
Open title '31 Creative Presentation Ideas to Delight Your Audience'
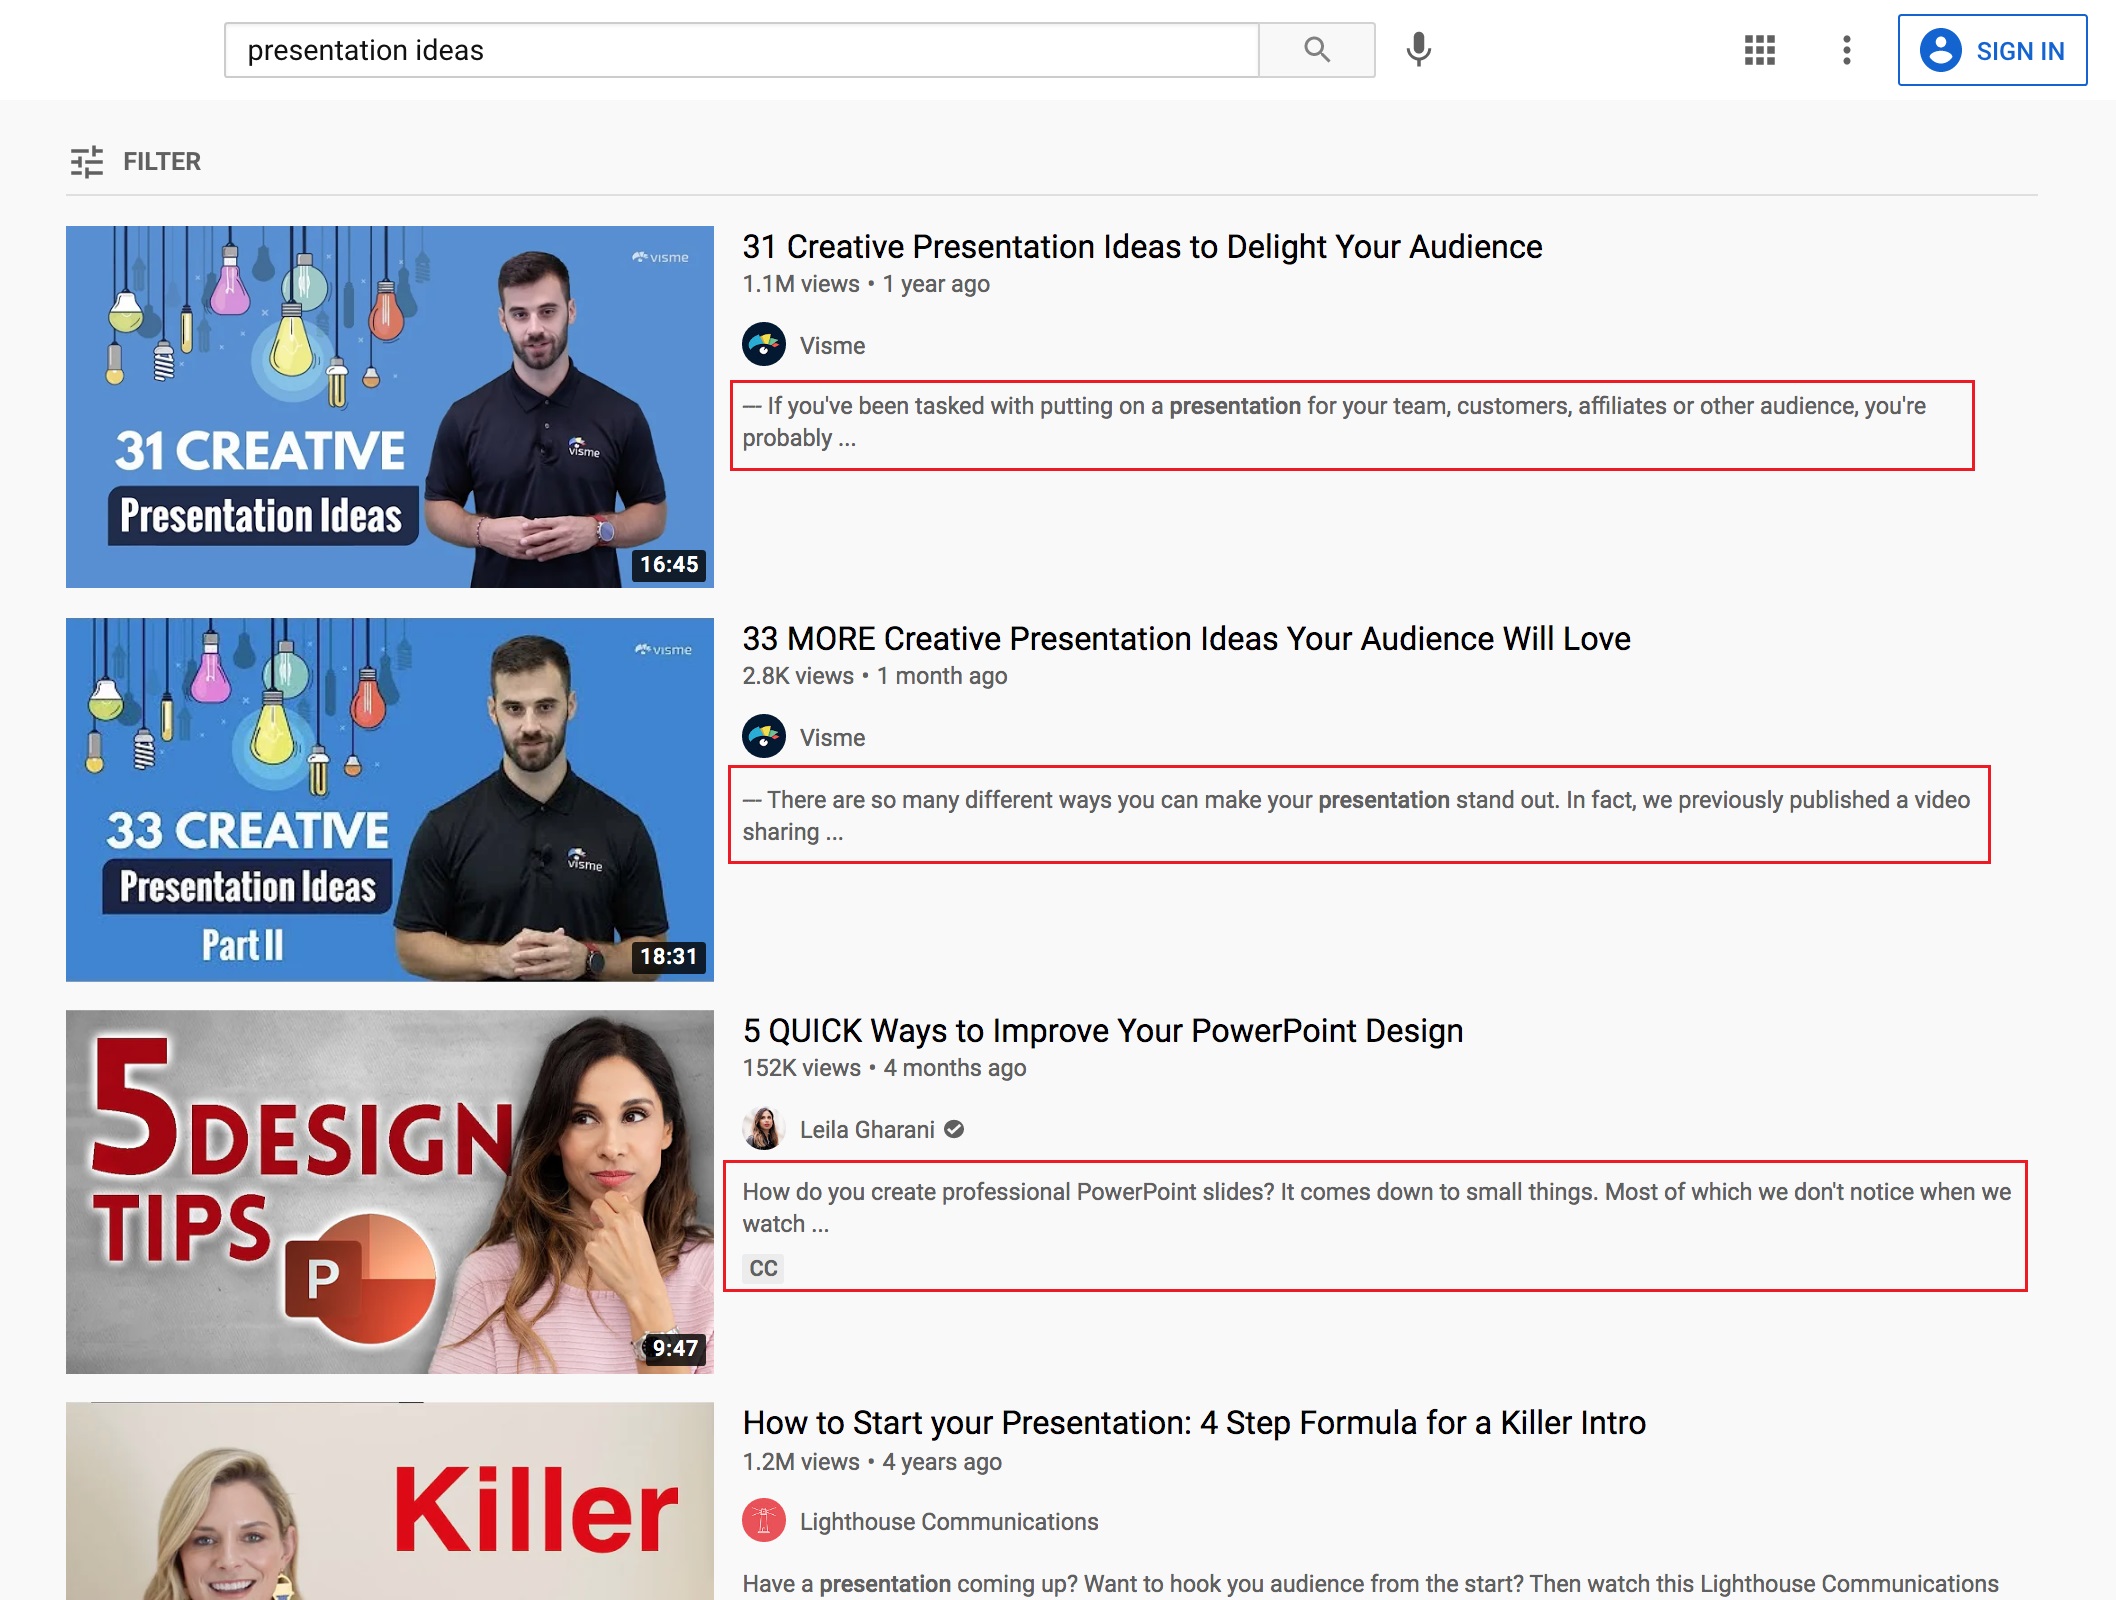[1142, 246]
